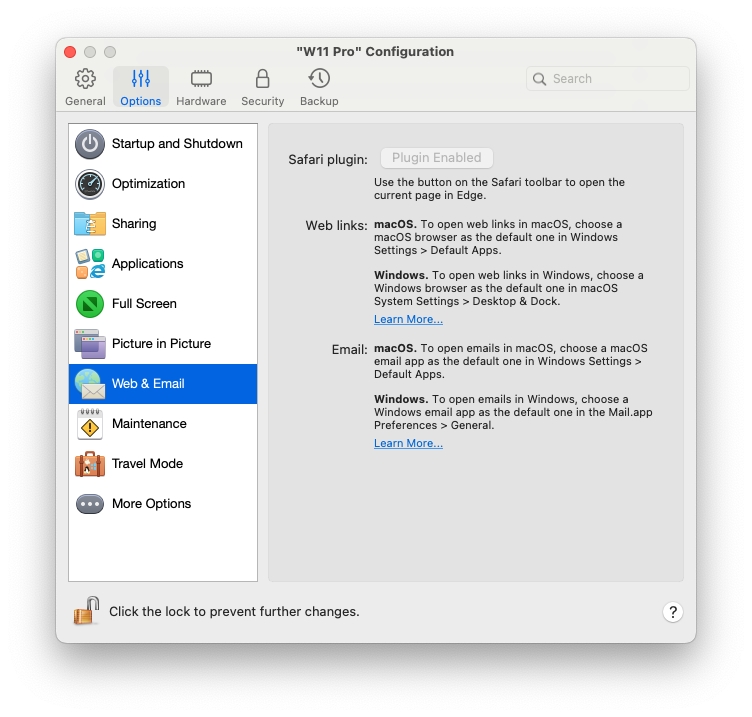The image size is (752, 717).
Task: Click the help question mark button
Action: pyautogui.click(x=673, y=612)
